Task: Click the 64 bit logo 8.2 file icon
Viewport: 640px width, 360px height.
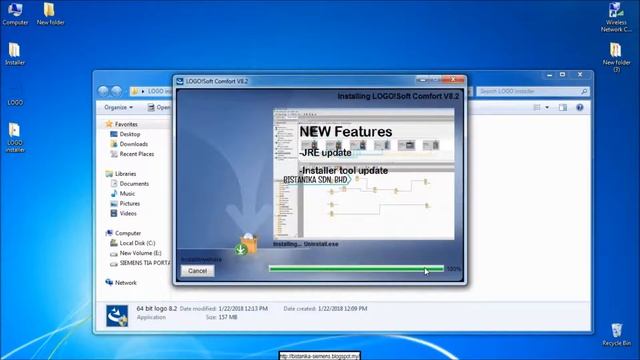Action: point(117,316)
